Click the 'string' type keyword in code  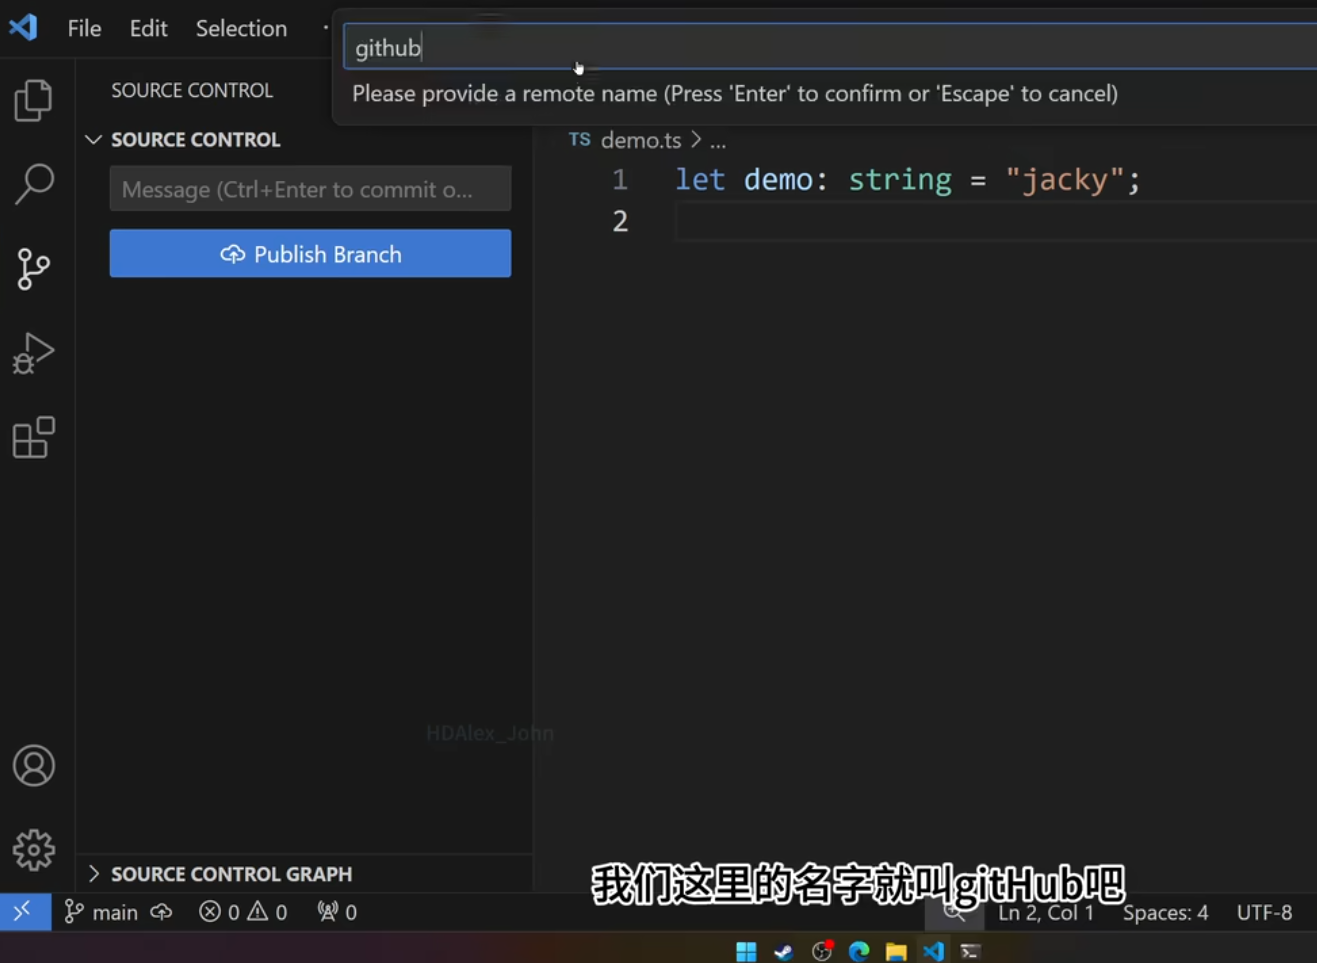point(900,180)
